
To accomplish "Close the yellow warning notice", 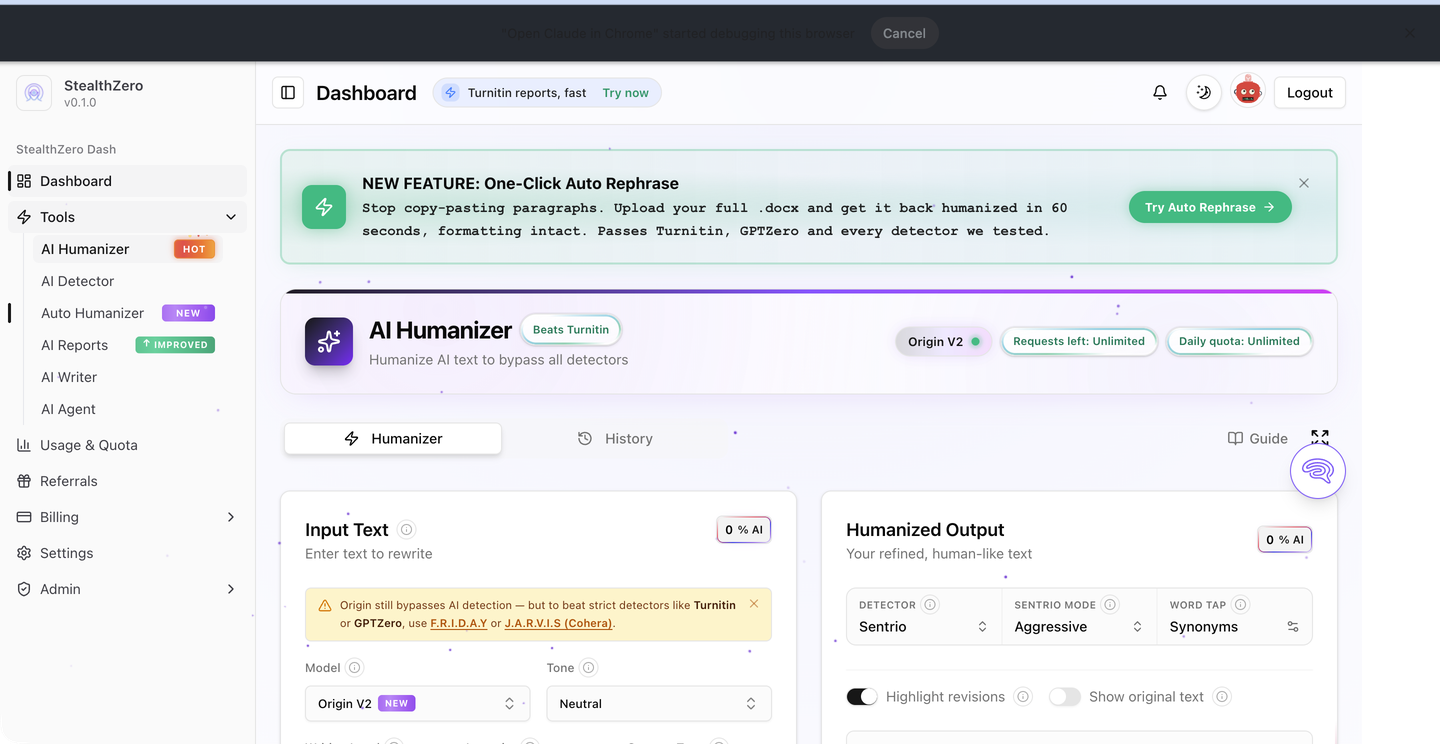I will click(754, 603).
